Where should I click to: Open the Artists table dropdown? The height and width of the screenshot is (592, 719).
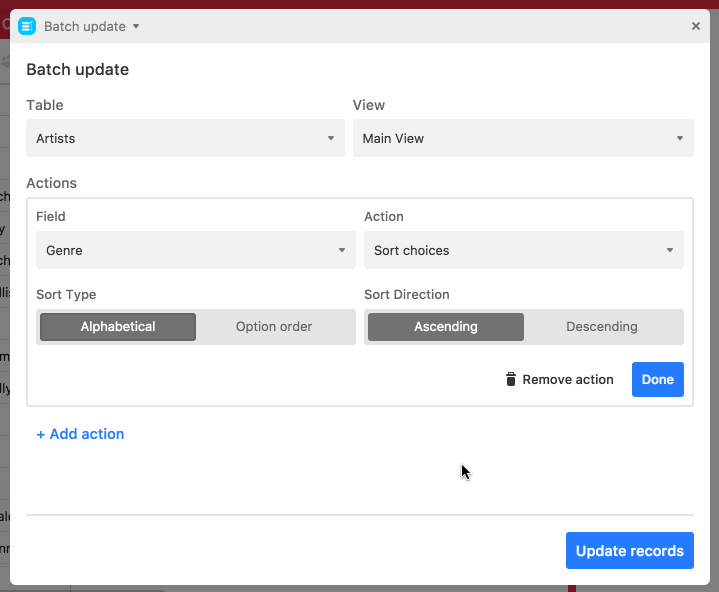(x=185, y=138)
